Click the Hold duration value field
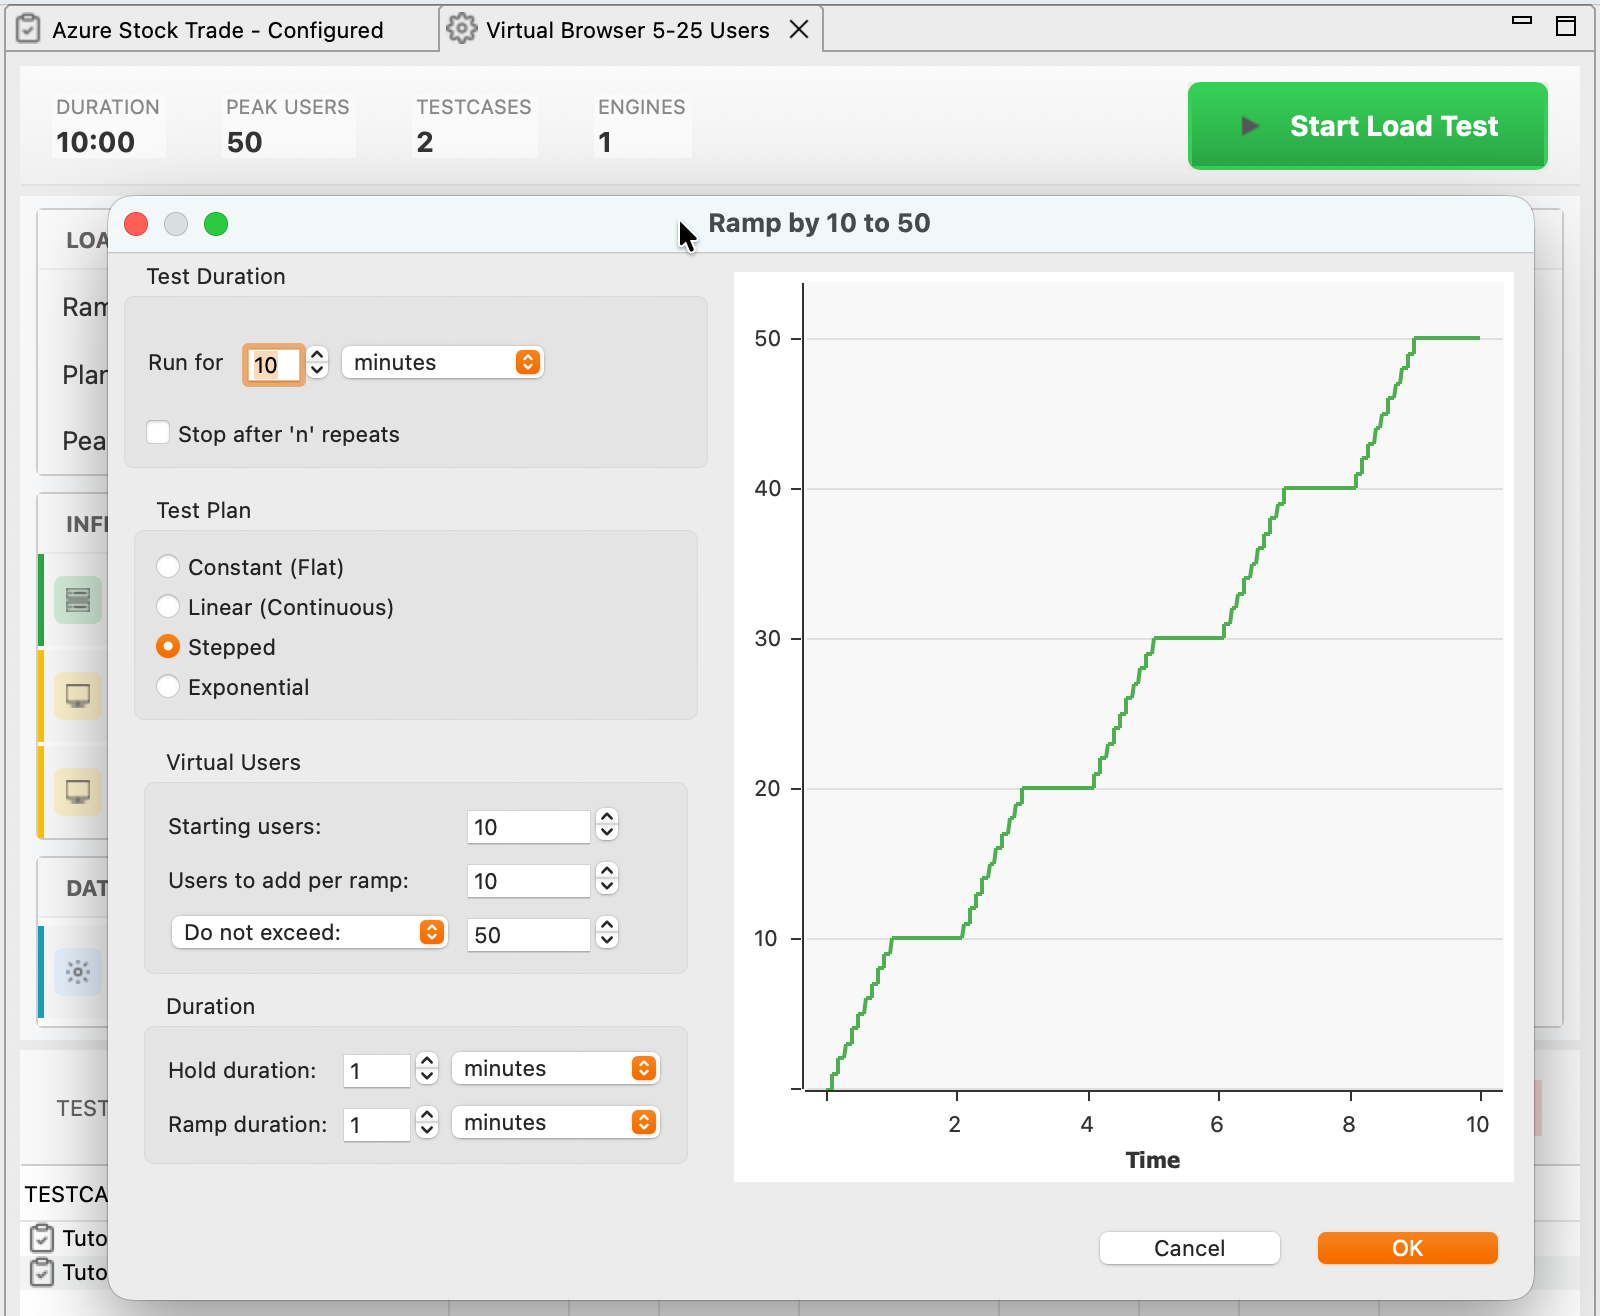The image size is (1600, 1316). [376, 1071]
